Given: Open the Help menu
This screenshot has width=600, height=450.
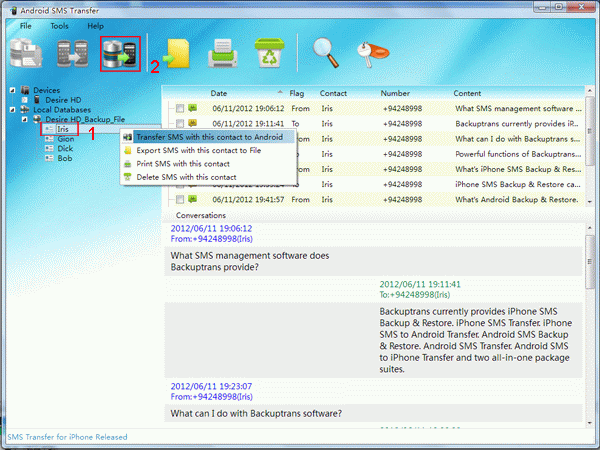Looking at the screenshot, I should click(x=95, y=26).
